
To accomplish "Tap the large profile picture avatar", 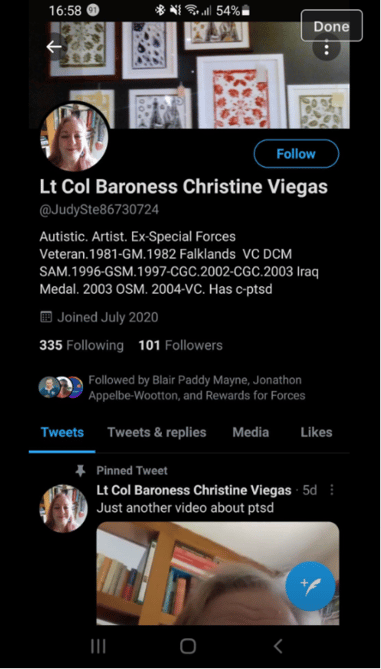I will [74, 138].
